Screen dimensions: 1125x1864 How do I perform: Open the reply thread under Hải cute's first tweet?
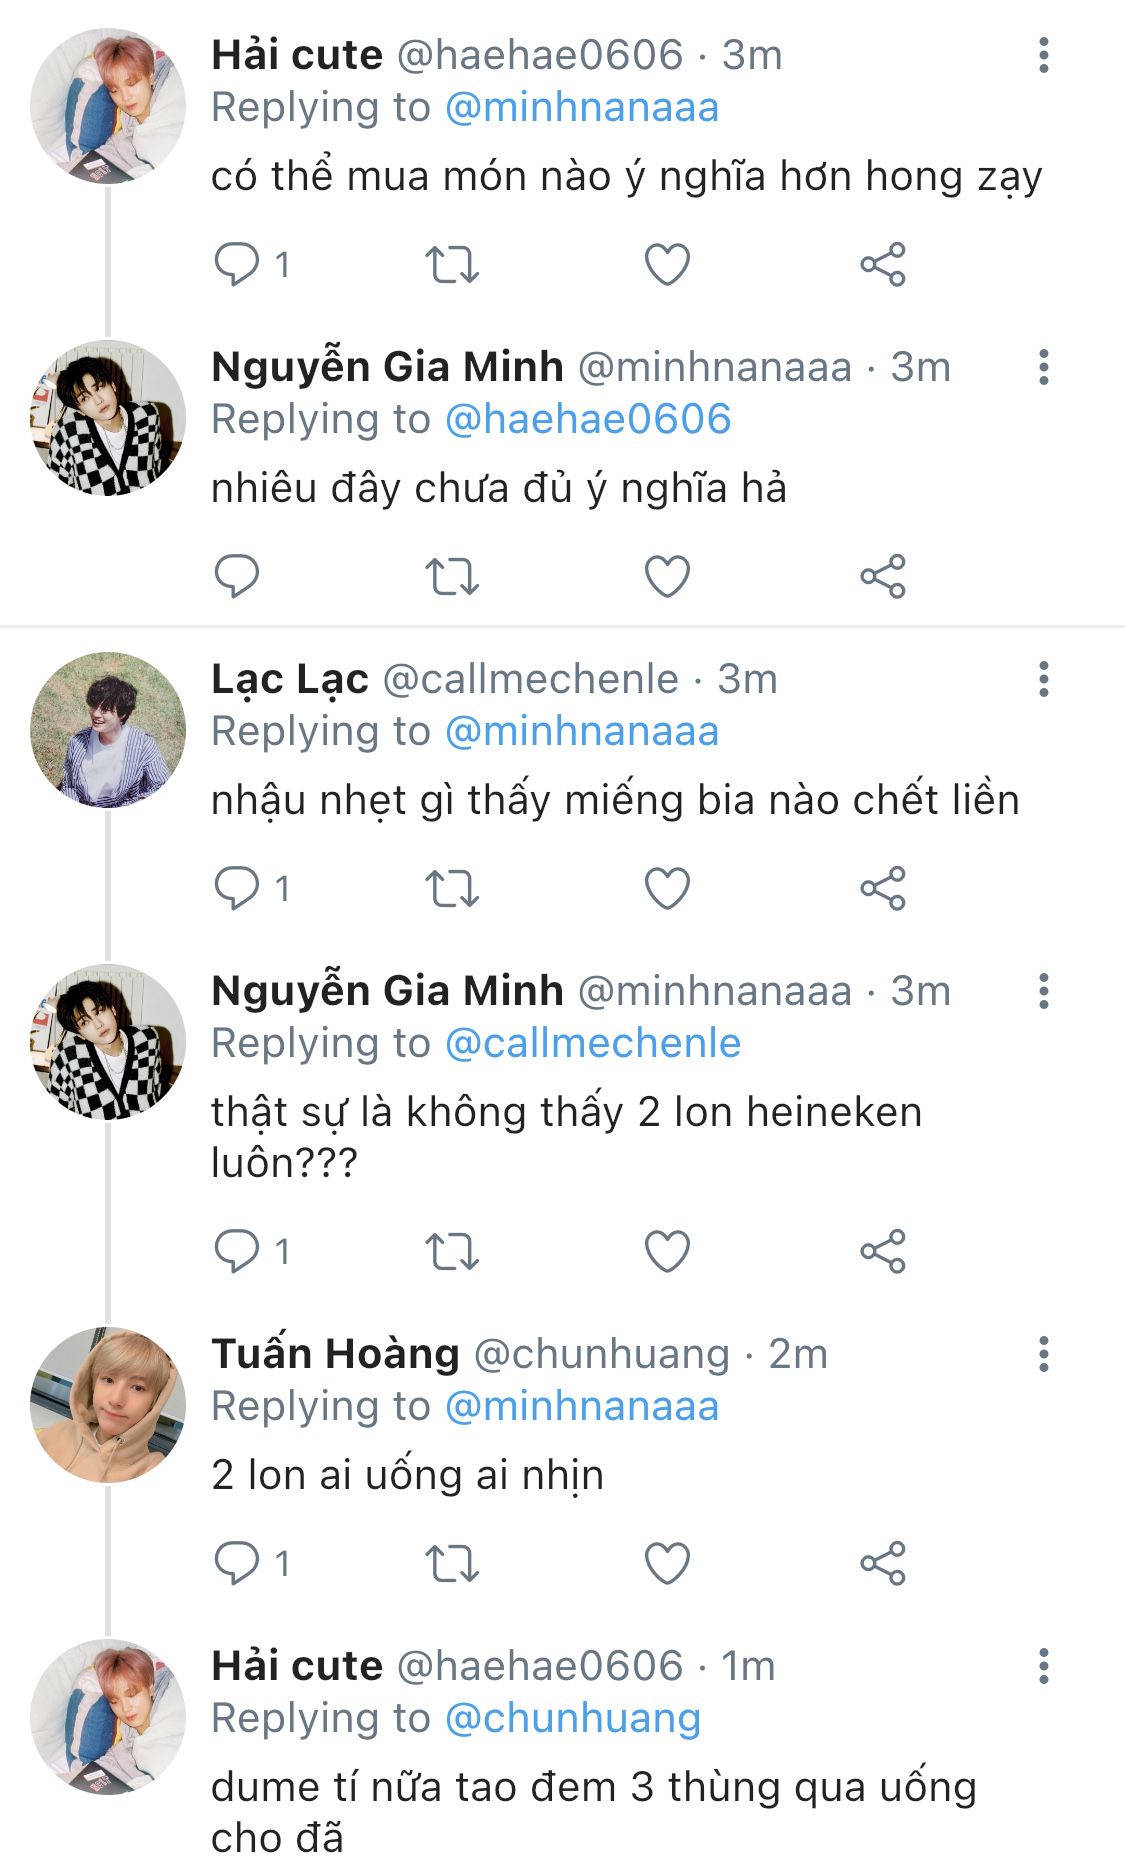(x=238, y=265)
